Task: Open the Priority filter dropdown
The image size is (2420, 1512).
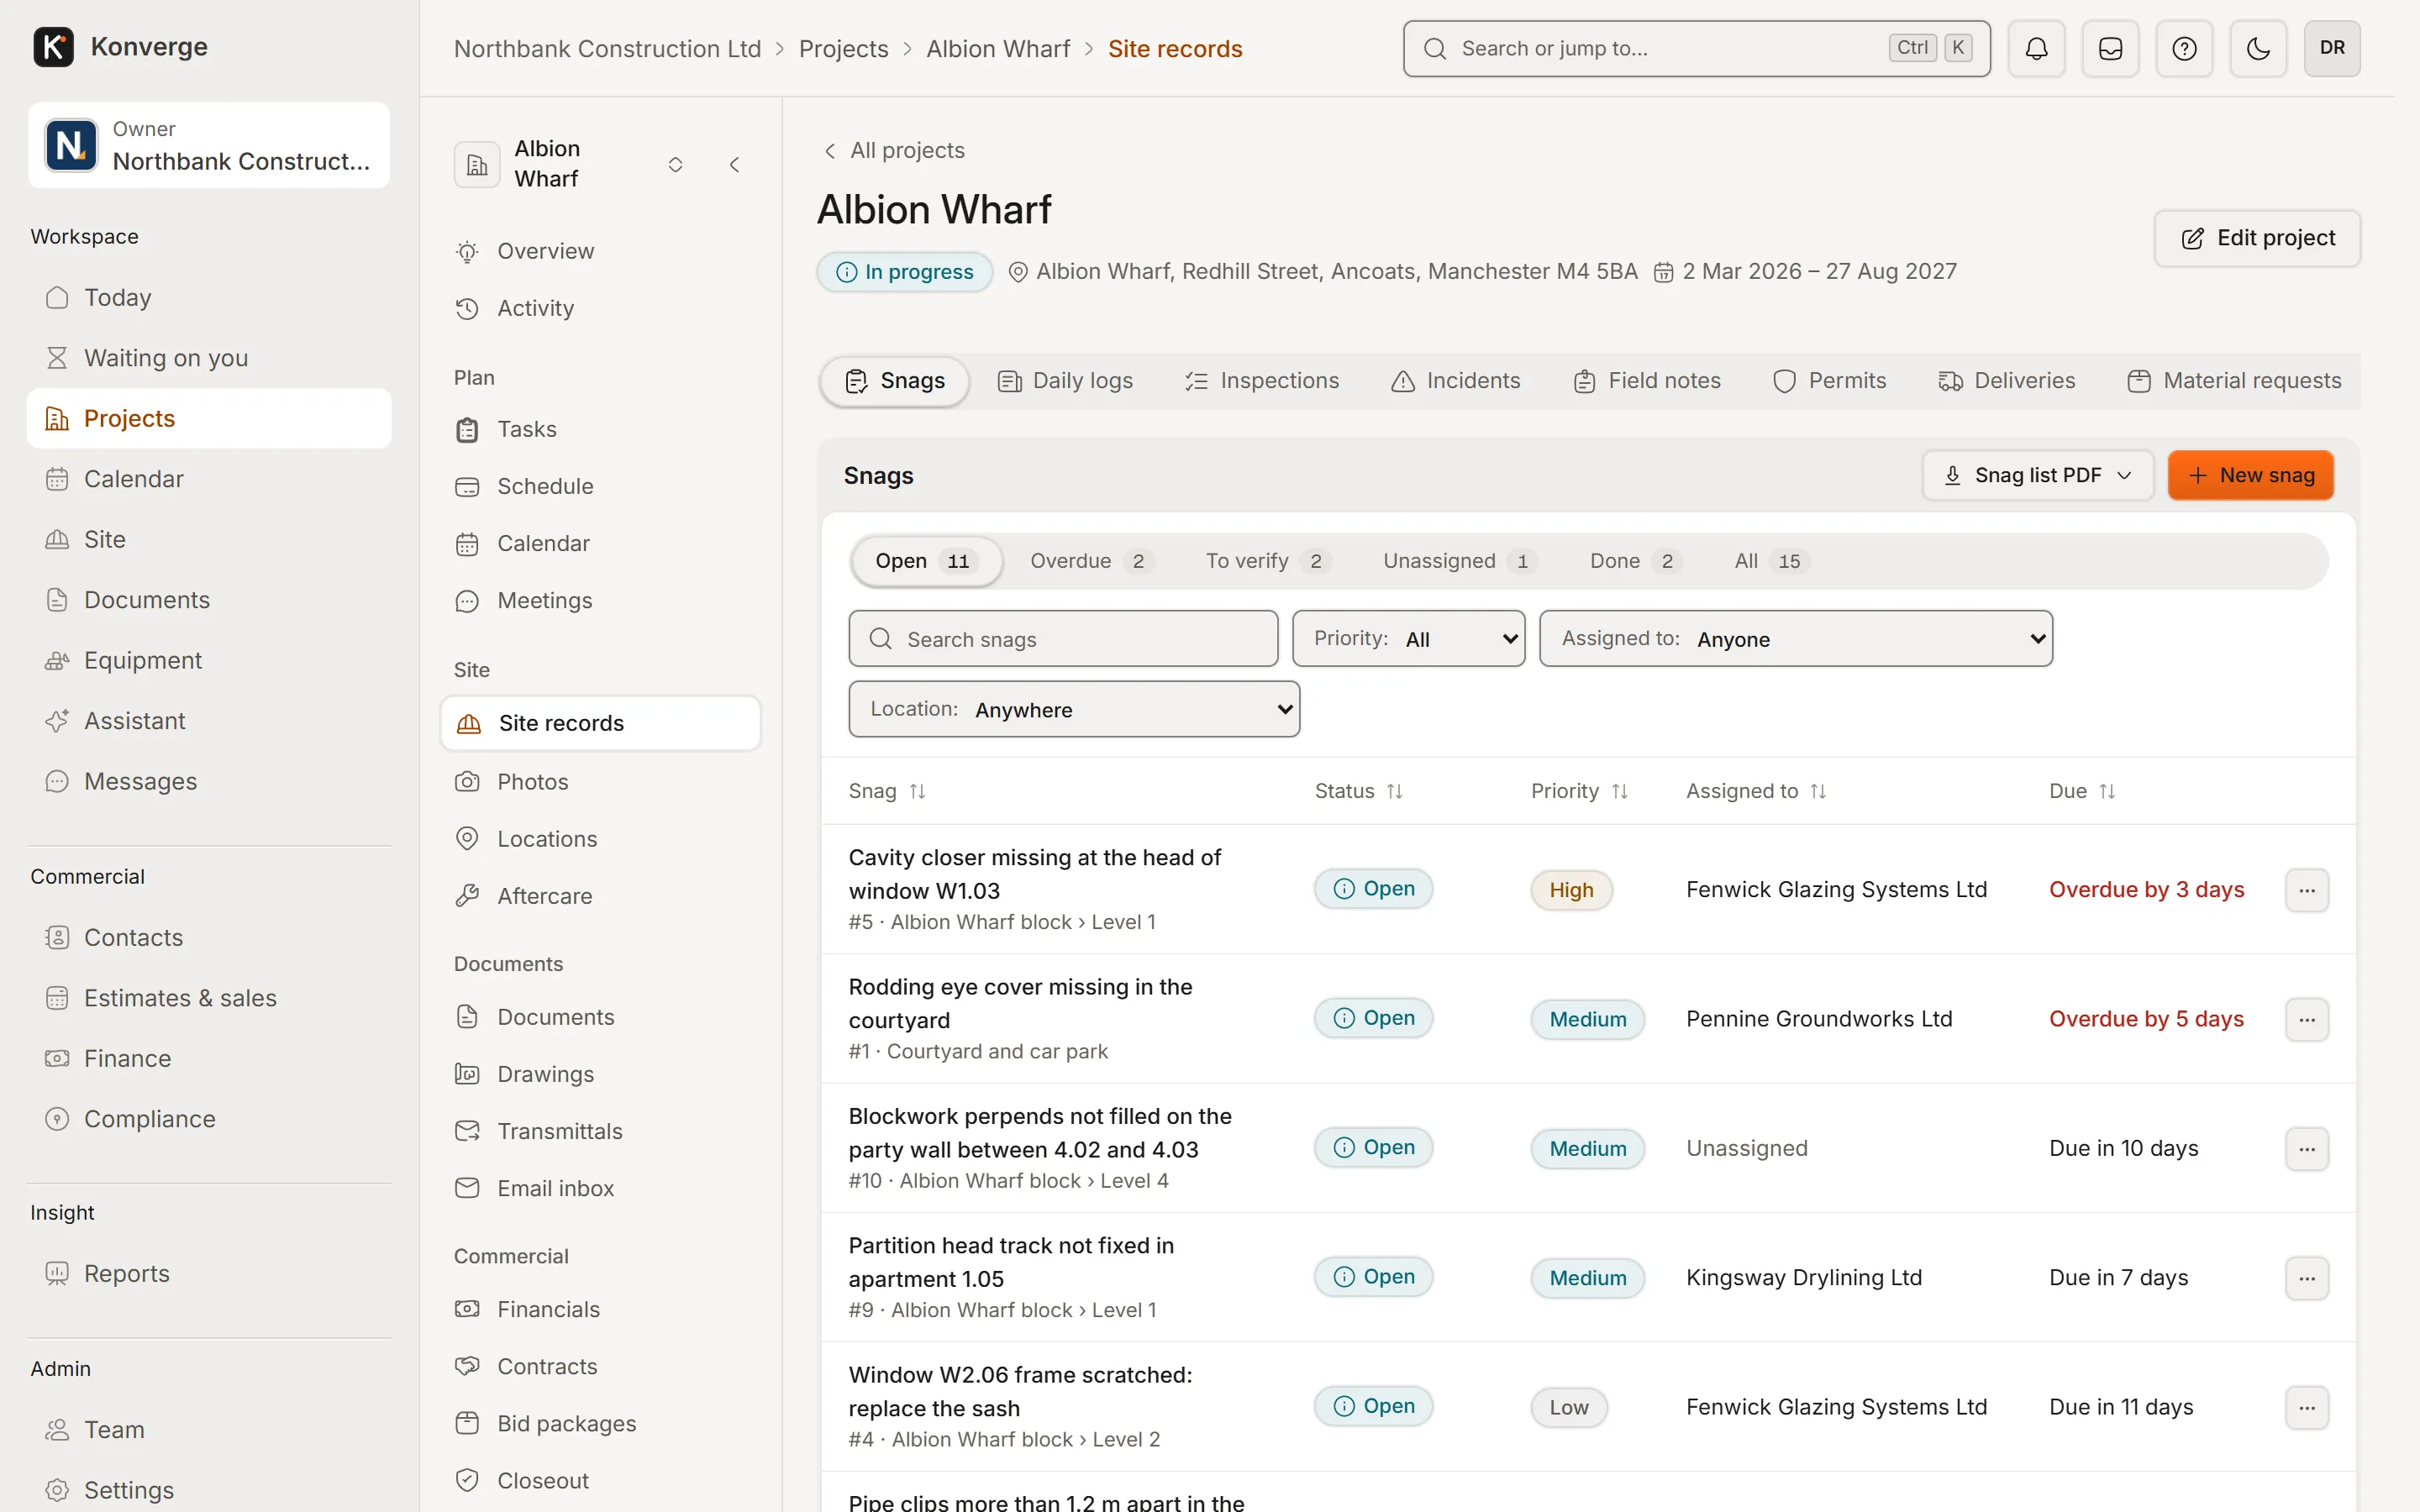Action: [1408, 638]
